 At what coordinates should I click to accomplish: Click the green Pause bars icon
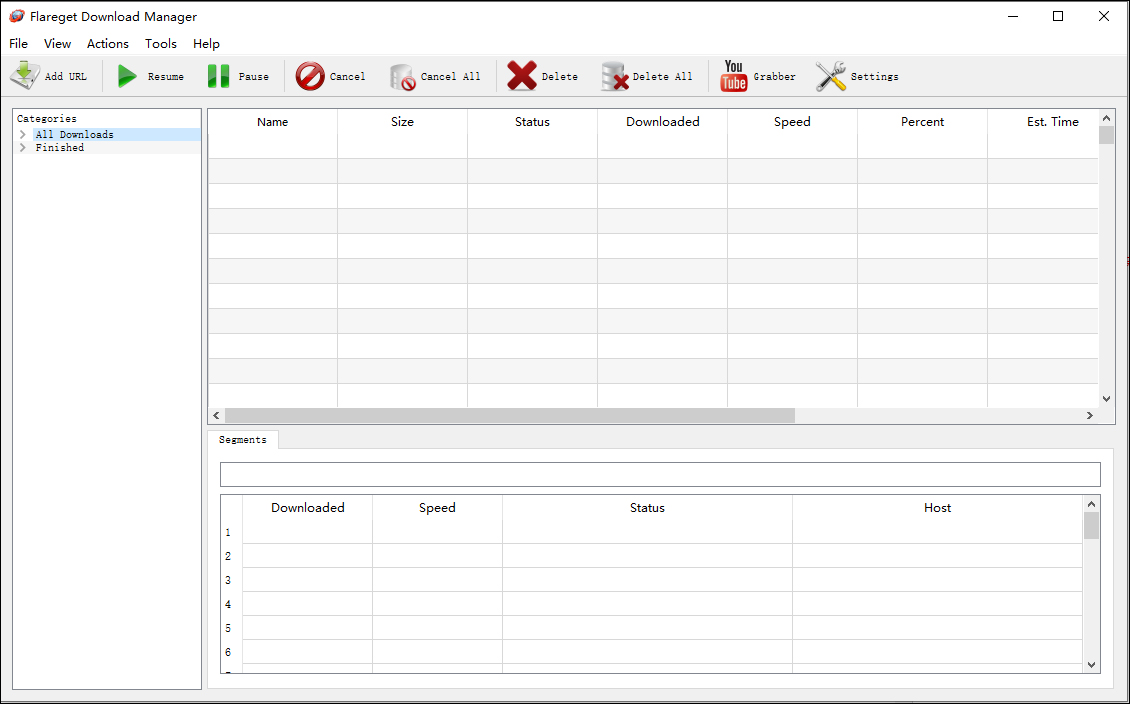(218, 76)
